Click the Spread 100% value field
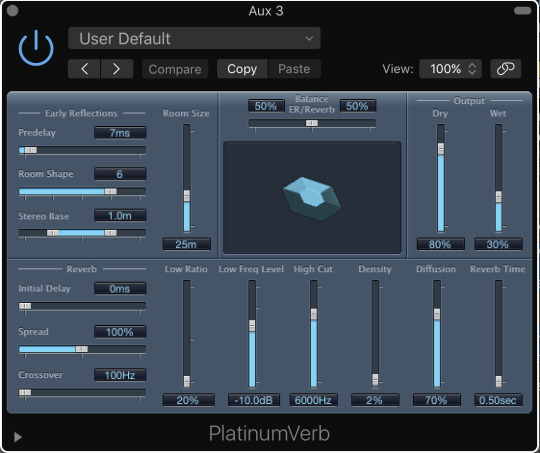The height and width of the screenshot is (453, 540). [x=120, y=332]
